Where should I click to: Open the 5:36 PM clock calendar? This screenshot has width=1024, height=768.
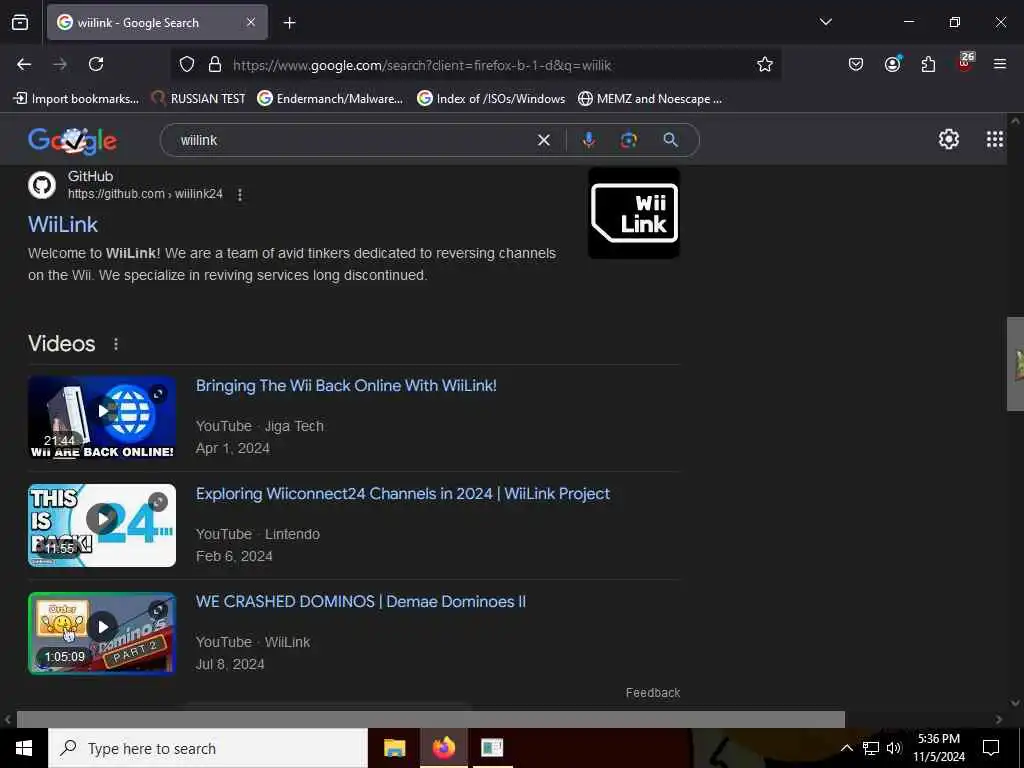pos(939,748)
